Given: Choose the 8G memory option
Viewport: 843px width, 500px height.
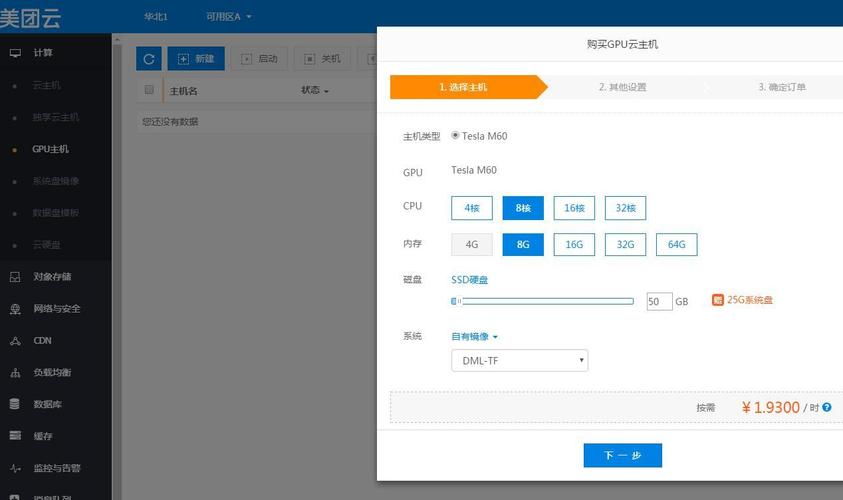Looking at the screenshot, I should [523, 245].
